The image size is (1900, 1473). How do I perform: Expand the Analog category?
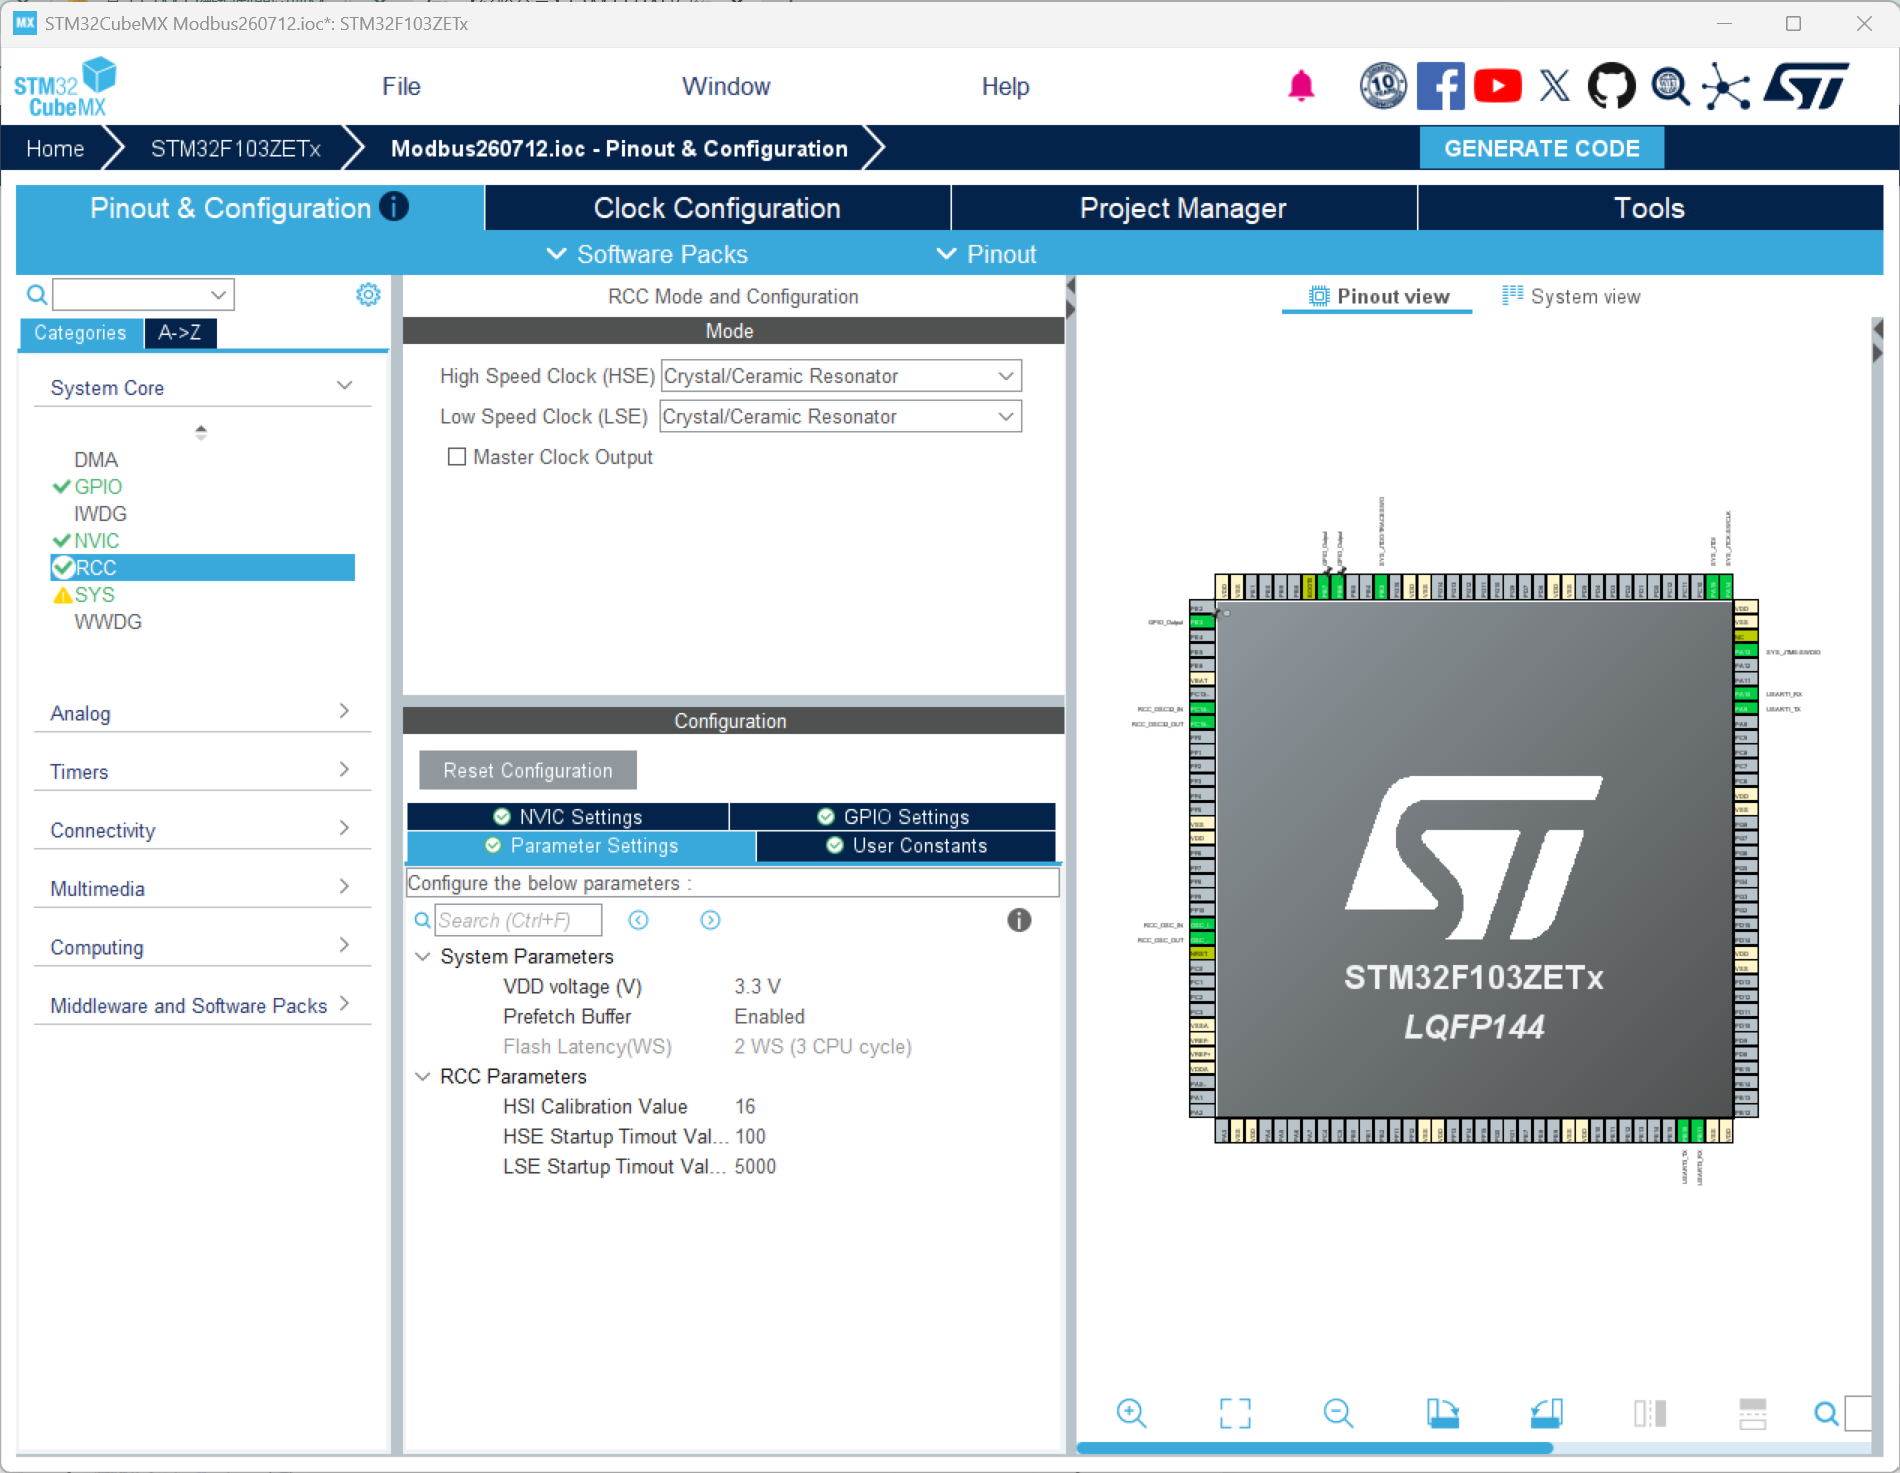point(344,711)
